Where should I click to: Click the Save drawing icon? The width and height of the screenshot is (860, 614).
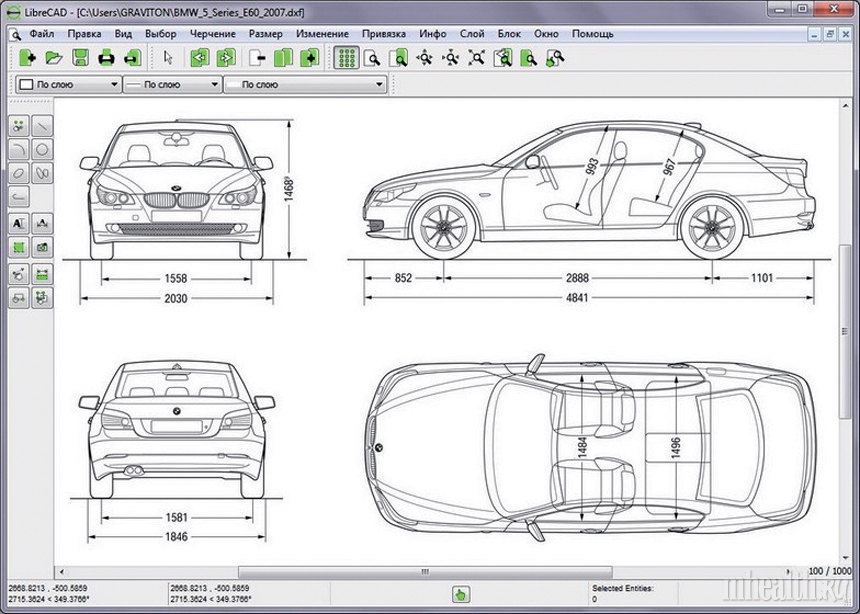click(80, 58)
